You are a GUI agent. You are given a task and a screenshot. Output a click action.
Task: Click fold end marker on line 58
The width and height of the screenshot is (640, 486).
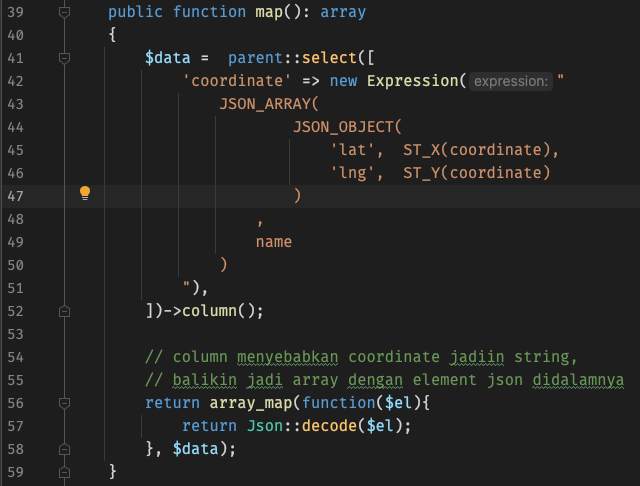point(65,449)
